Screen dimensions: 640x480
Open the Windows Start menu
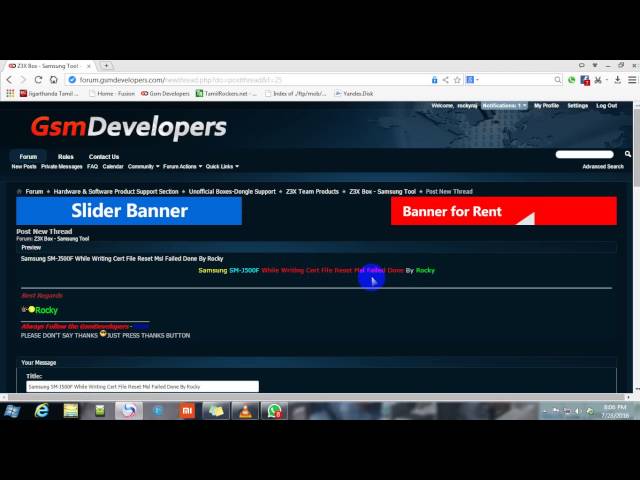coord(13,411)
